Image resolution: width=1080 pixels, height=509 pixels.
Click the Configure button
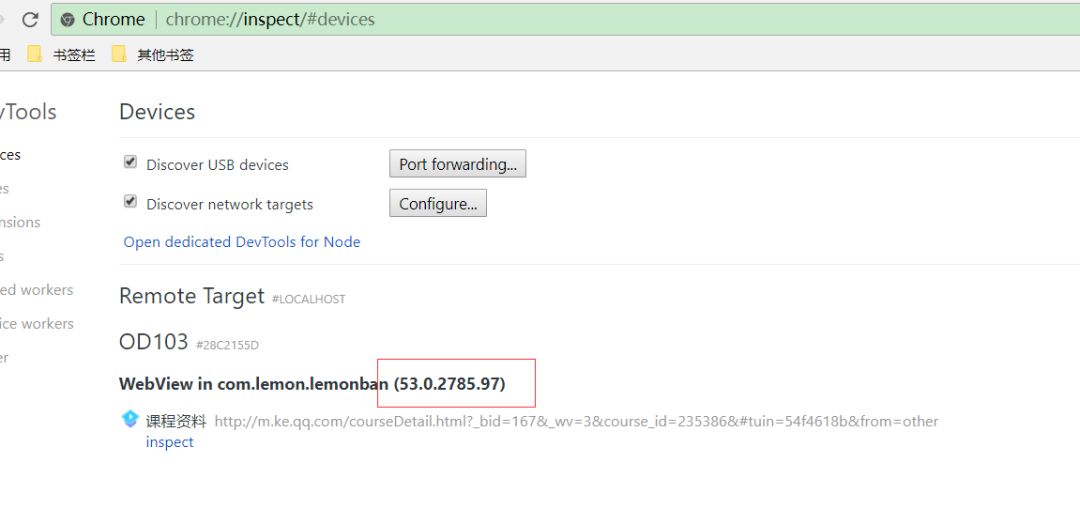coord(438,204)
